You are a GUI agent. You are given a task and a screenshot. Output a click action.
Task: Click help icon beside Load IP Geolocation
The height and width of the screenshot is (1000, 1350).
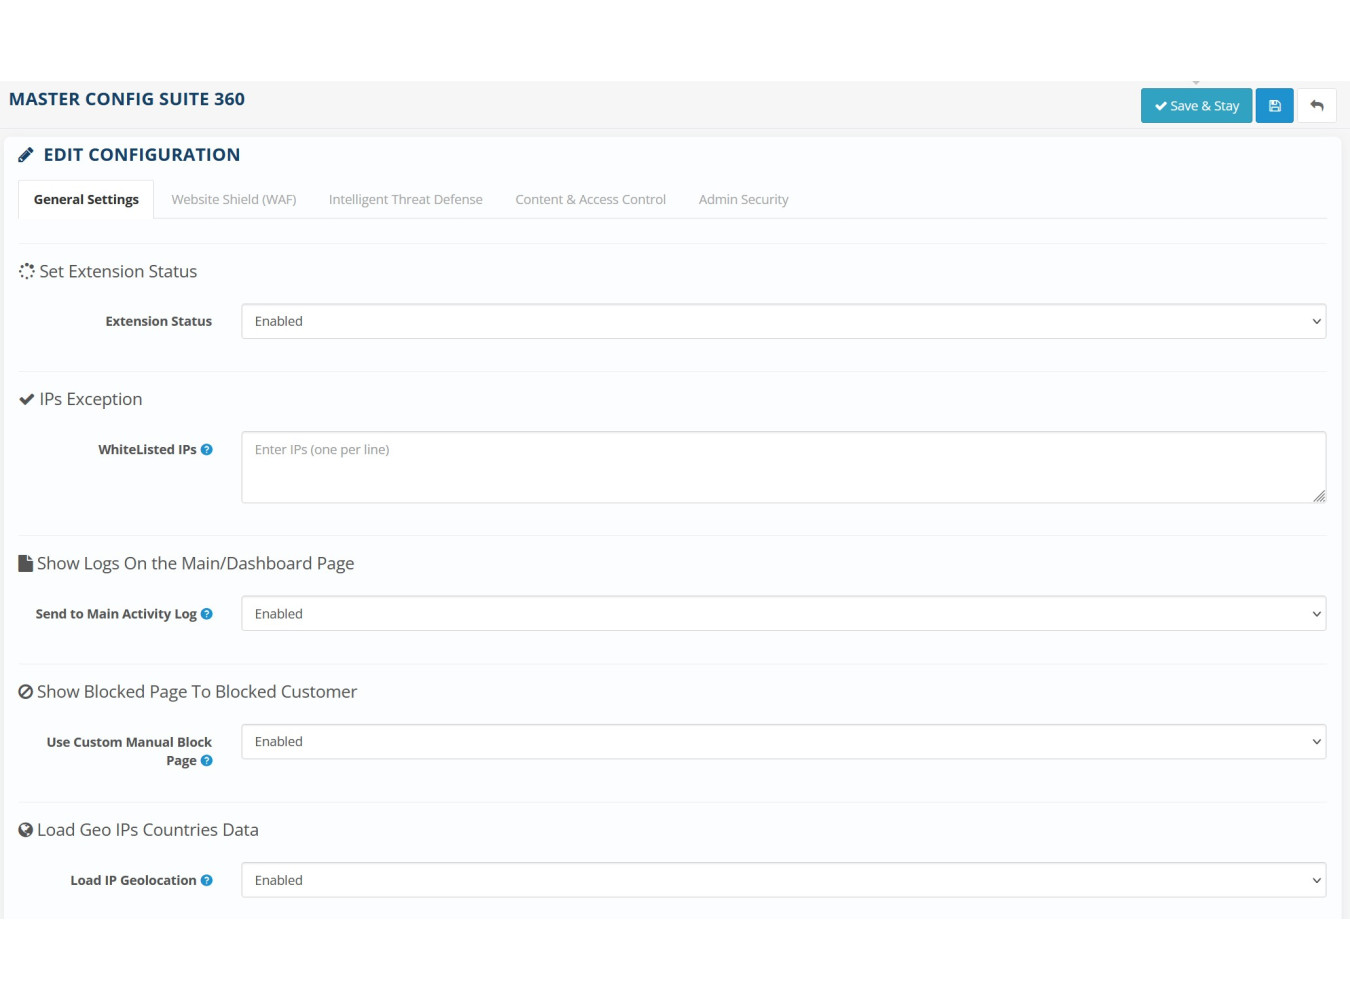tap(207, 880)
